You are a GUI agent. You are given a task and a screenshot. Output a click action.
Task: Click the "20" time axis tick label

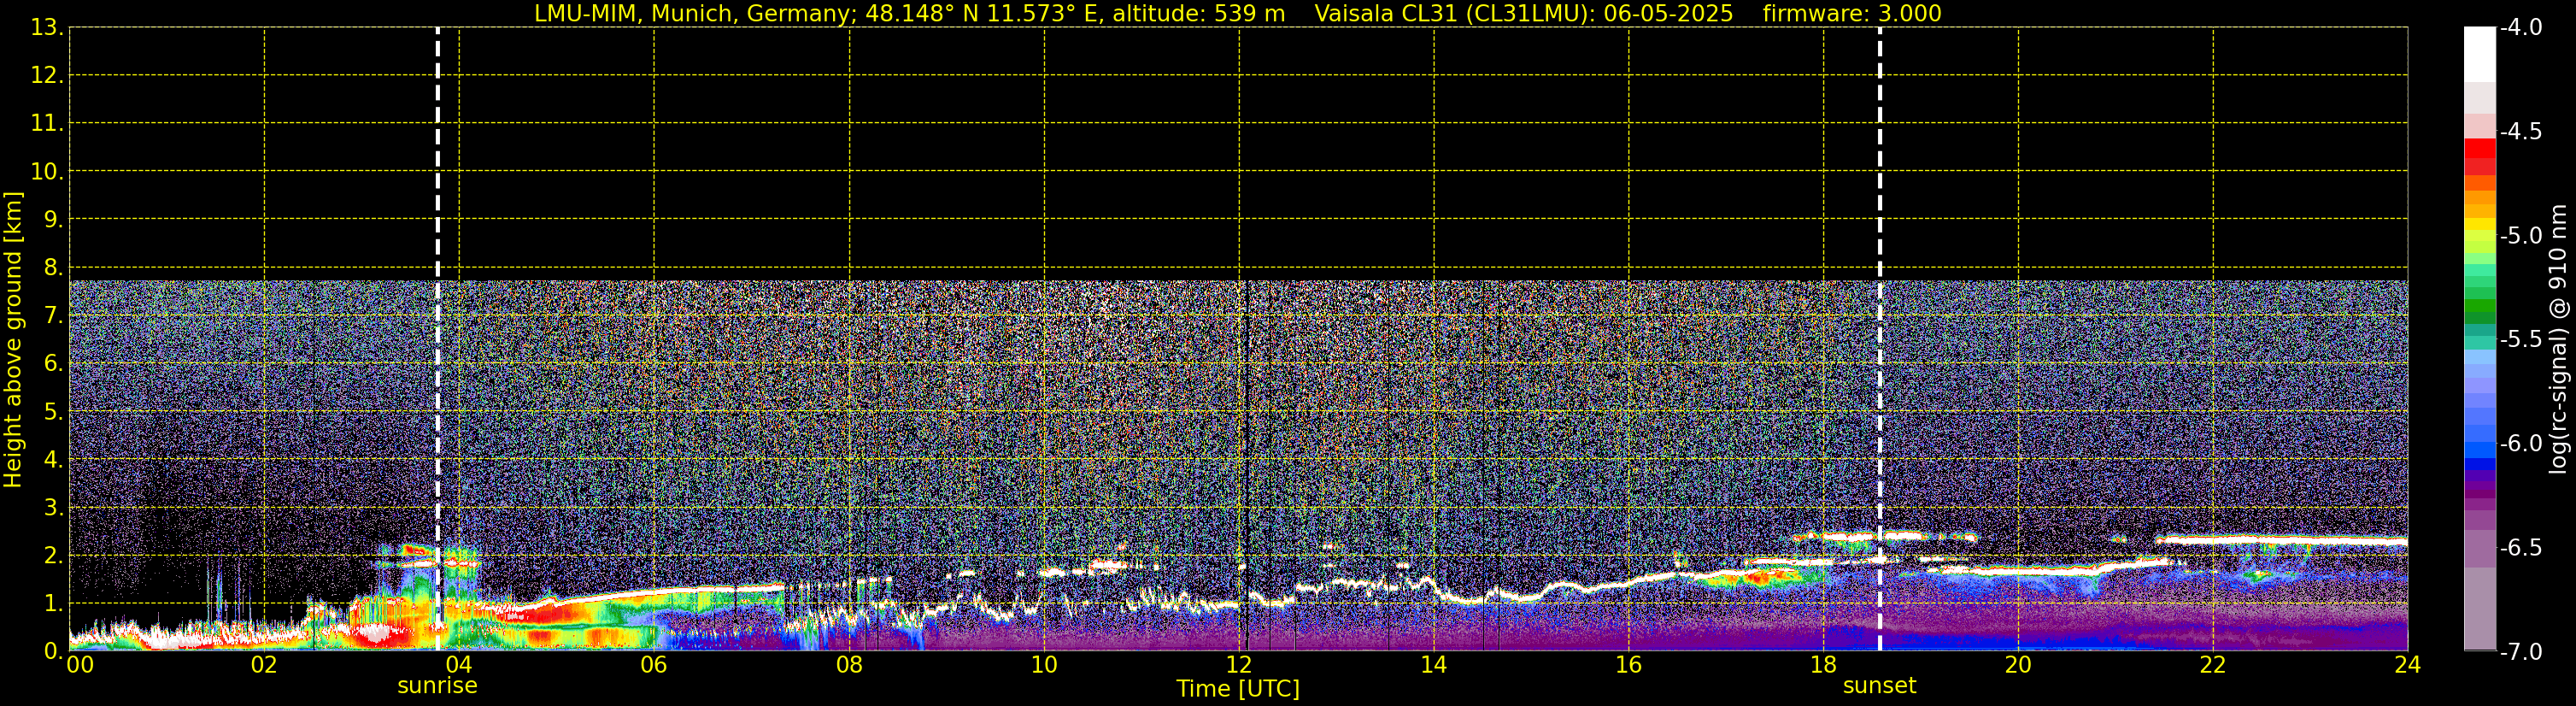(x=2018, y=665)
